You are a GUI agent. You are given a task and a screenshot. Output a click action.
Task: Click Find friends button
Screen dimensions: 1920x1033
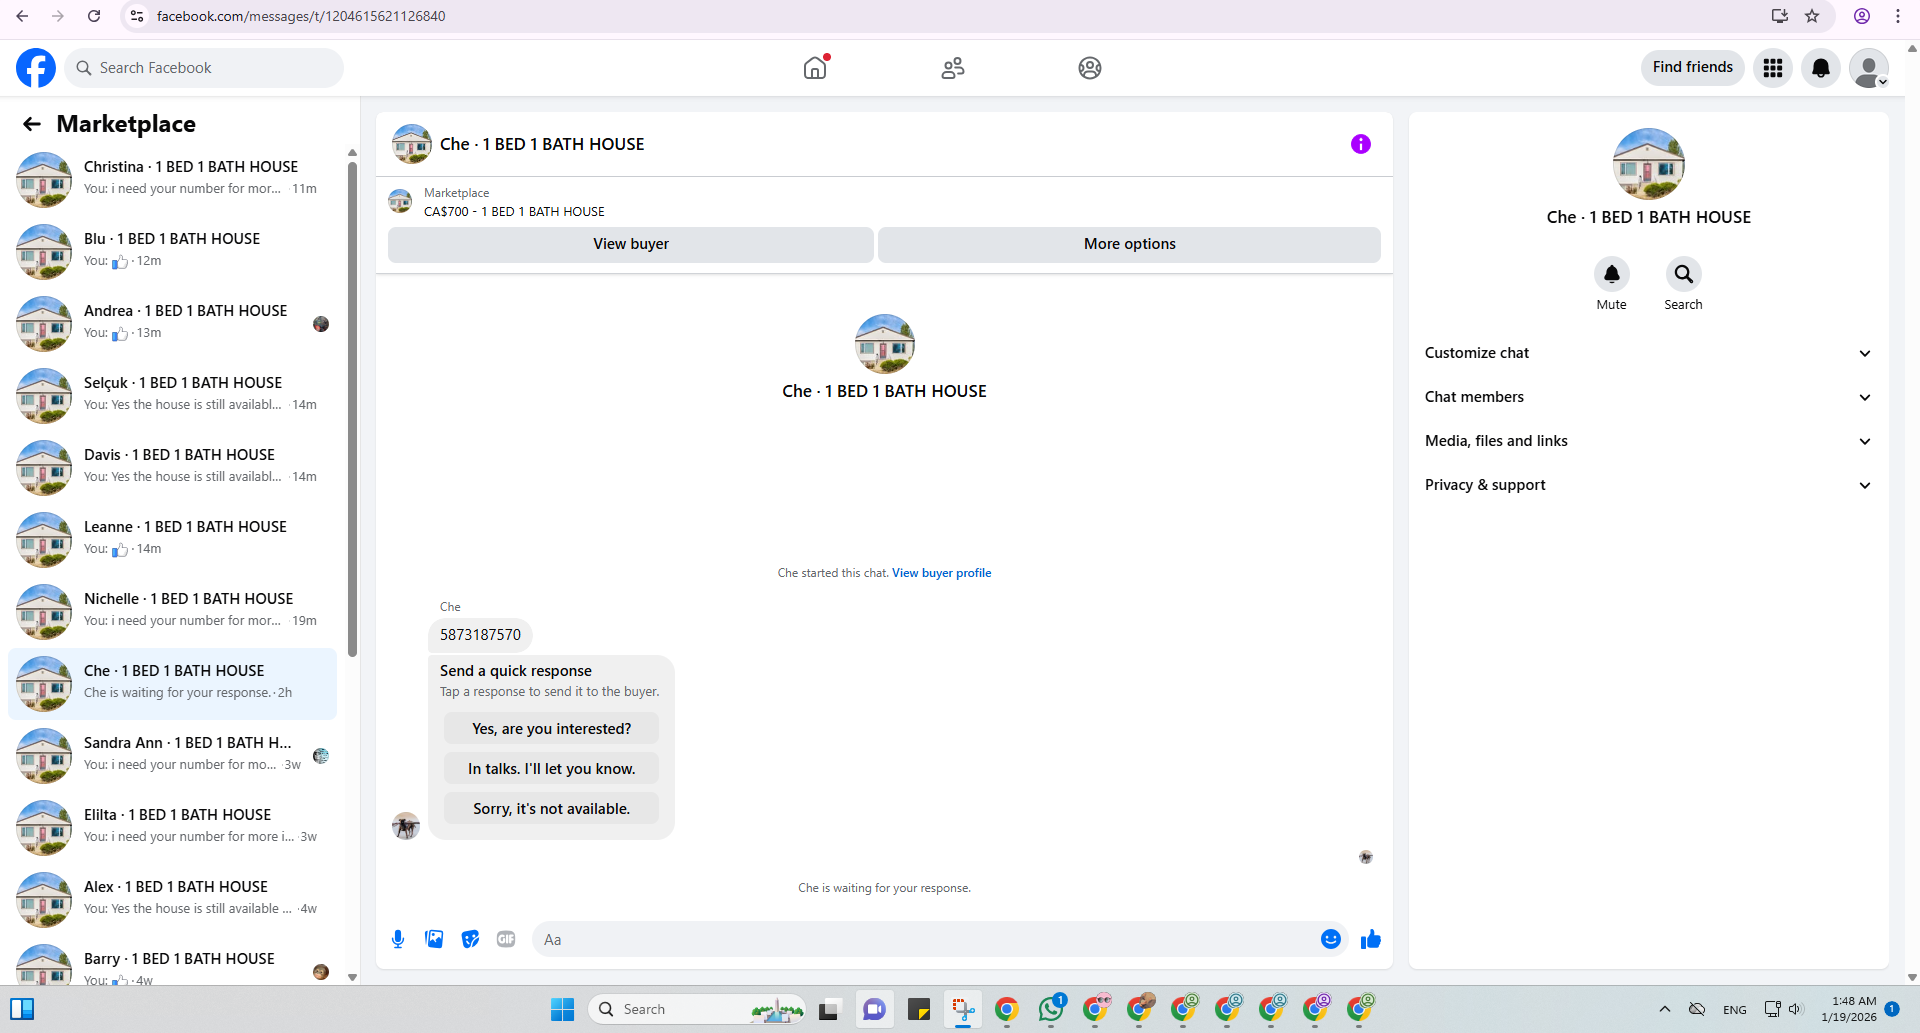pyautogui.click(x=1693, y=67)
